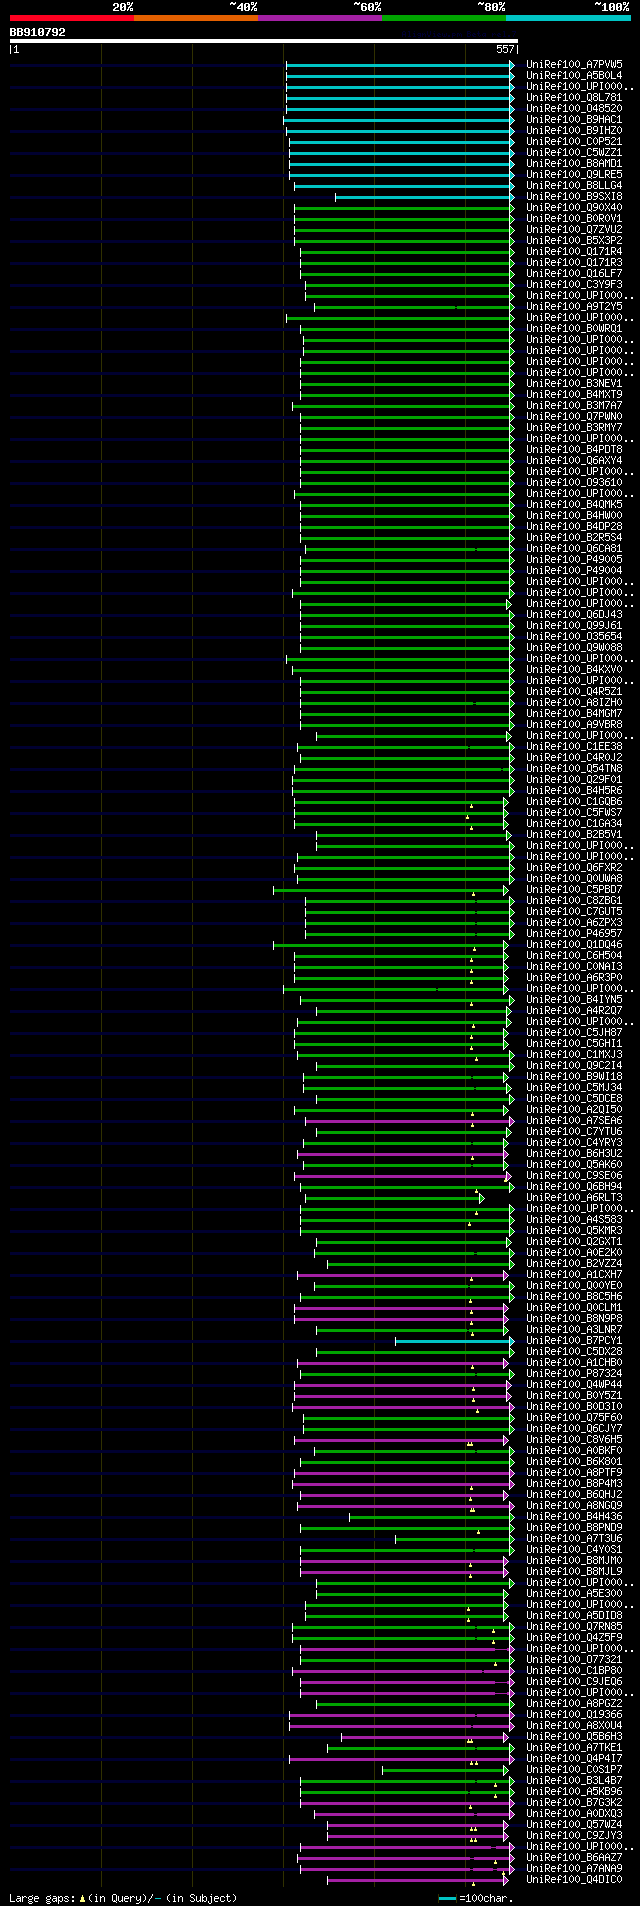Select the UniRef100_B8AMD1 label
640x1906 pixels.
(574, 163)
